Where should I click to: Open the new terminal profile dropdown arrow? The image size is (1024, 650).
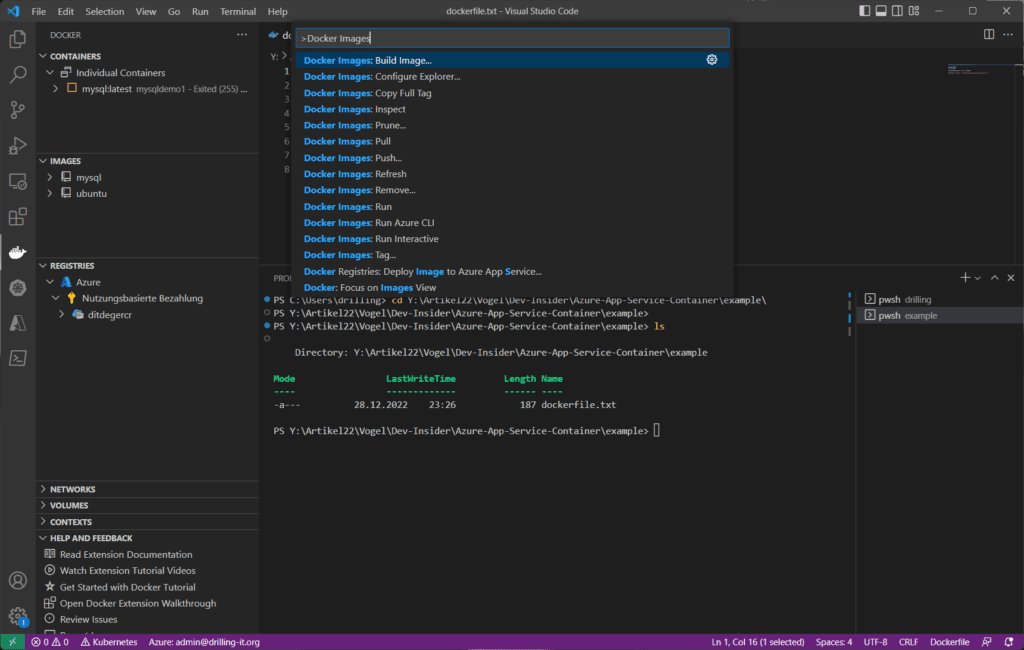tap(978, 278)
